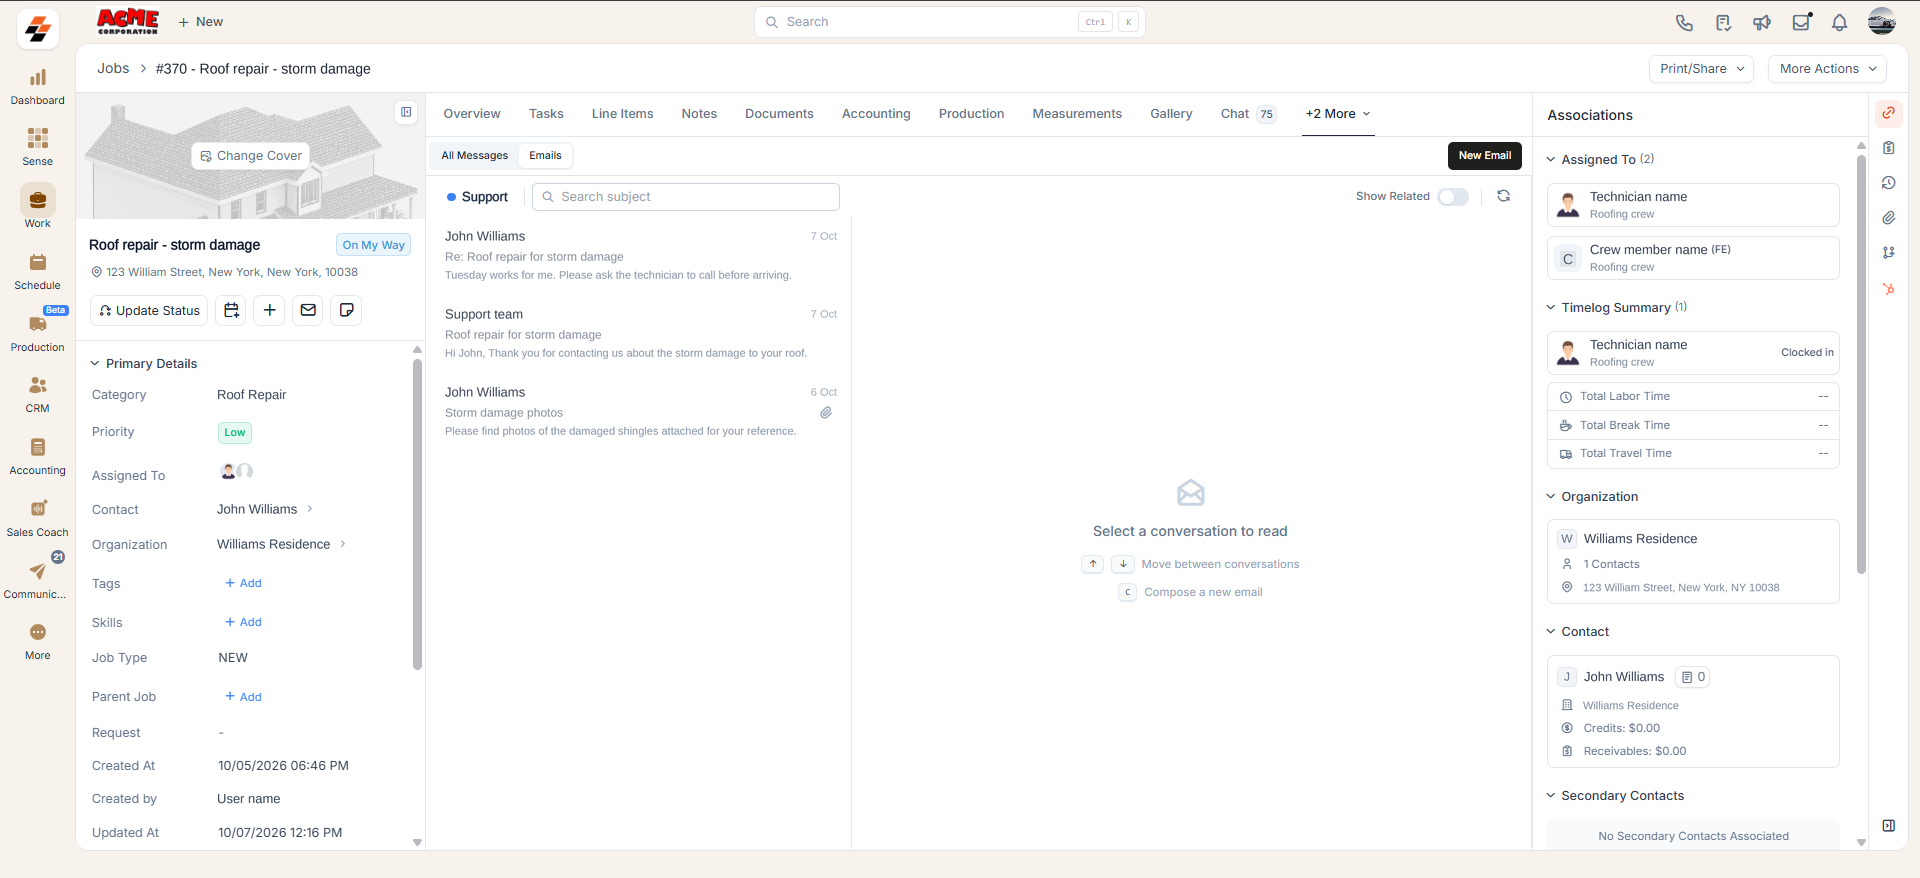Screen dimensions: 1920x878
Task: Click the global Search bar
Action: (950, 22)
